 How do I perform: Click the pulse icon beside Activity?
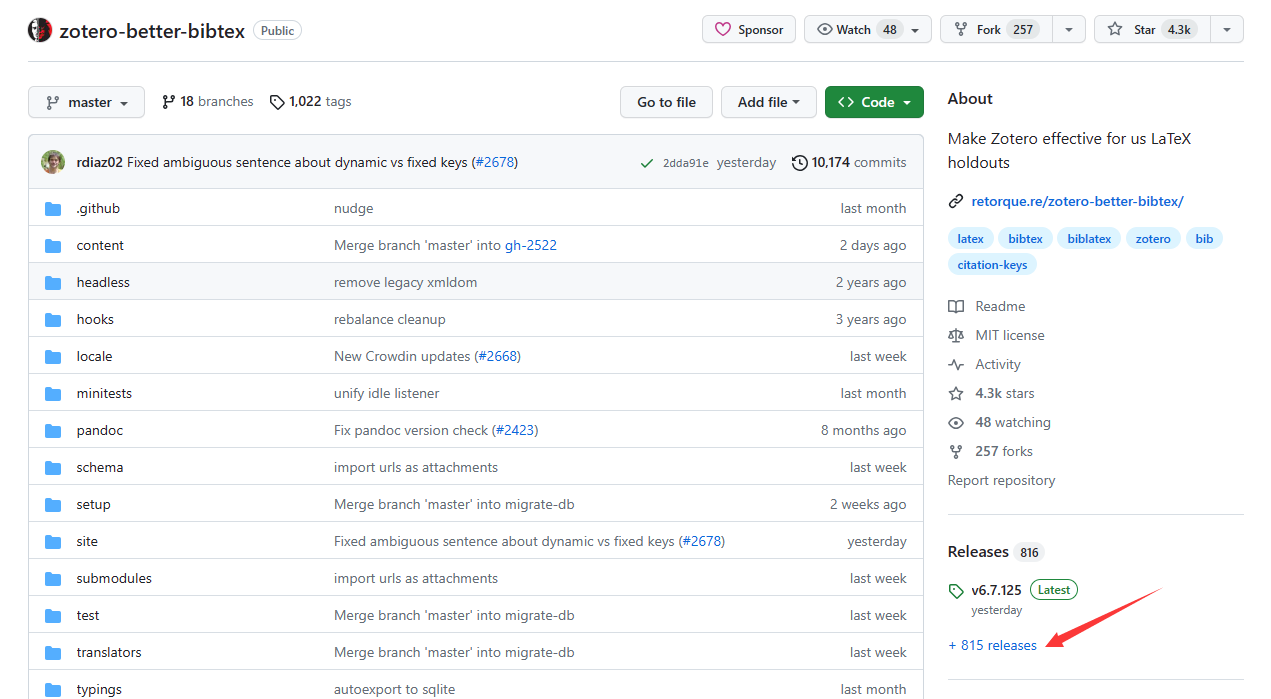point(956,365)
